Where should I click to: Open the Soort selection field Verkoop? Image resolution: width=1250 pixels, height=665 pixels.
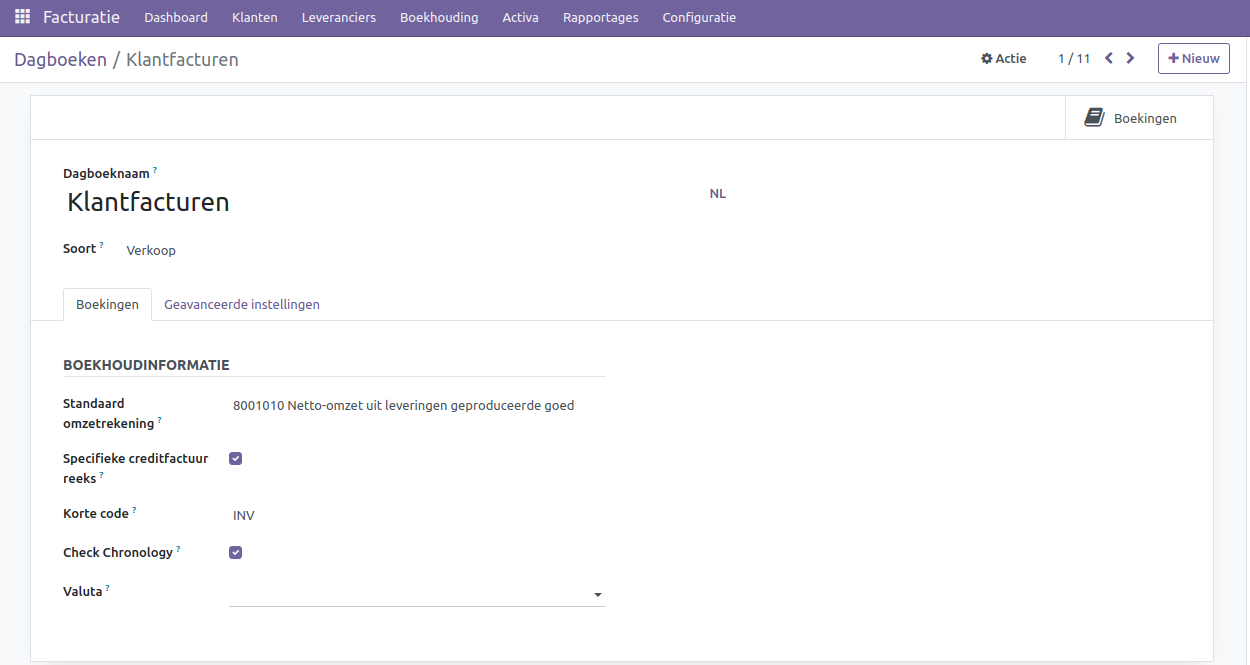point(151,251)
